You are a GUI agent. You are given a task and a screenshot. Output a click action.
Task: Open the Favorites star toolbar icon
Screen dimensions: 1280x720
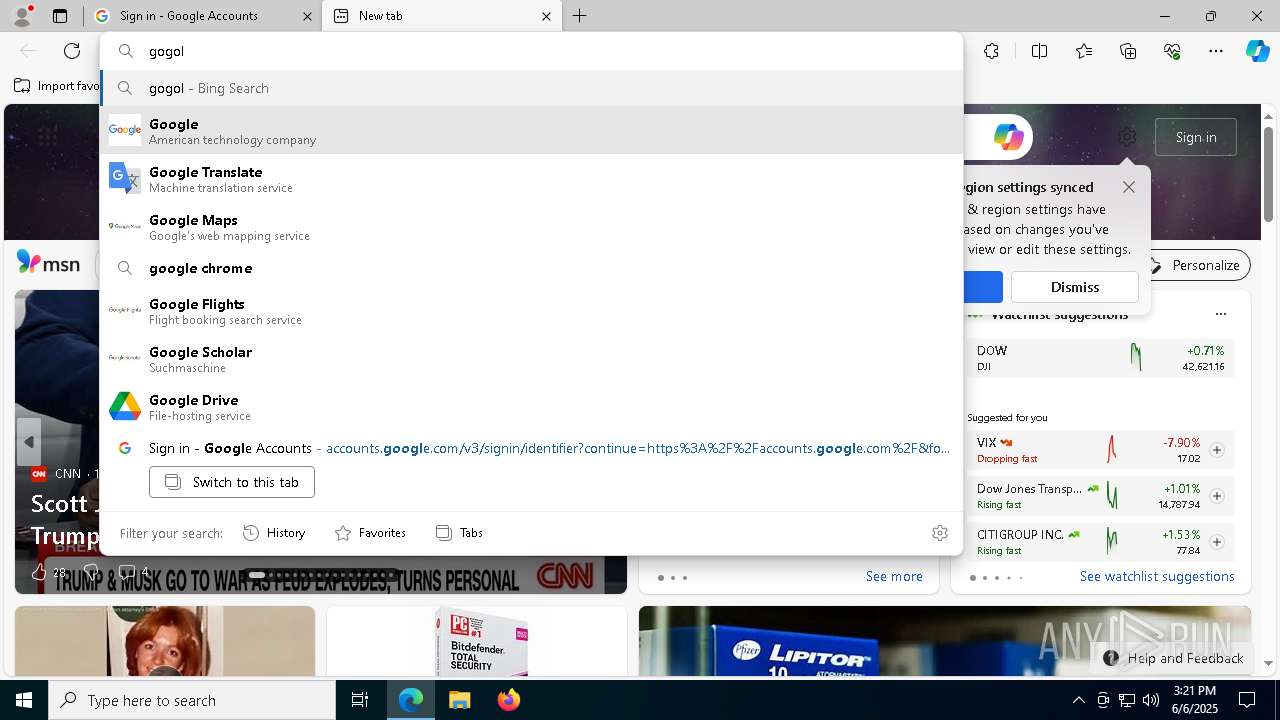(x=1084, y=51)
